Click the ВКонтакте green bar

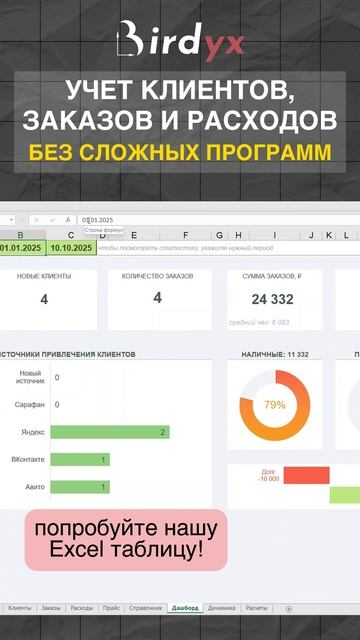(x=80, y=460)
